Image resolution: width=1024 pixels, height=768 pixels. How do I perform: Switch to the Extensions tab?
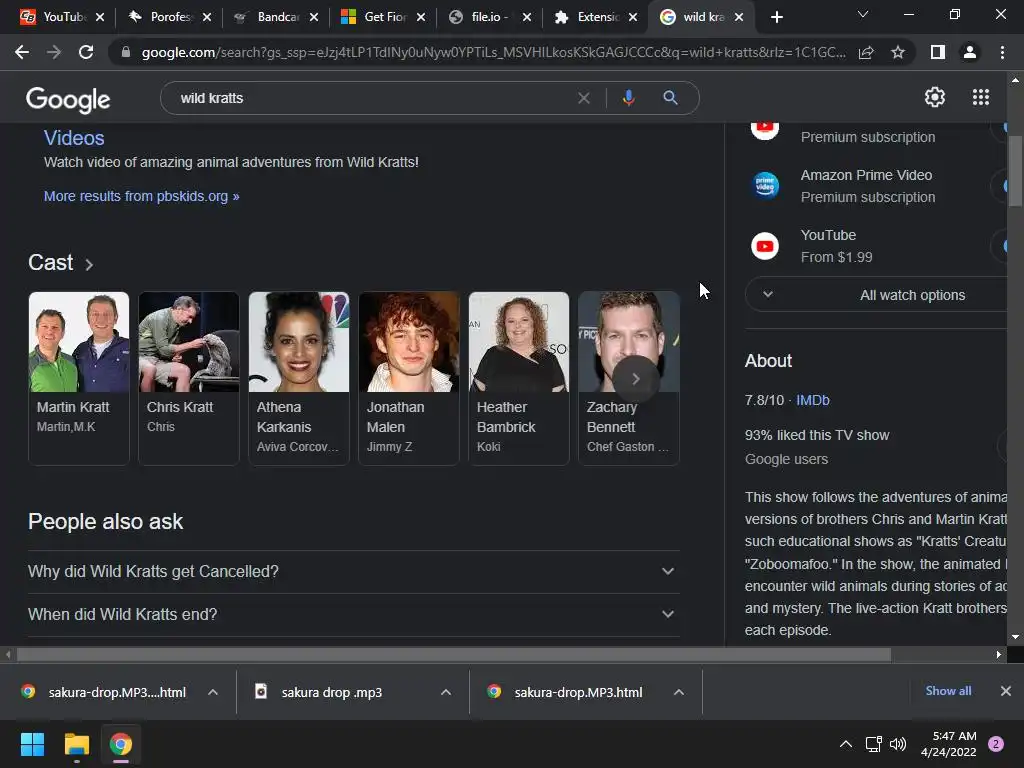(x=589, y=17)
